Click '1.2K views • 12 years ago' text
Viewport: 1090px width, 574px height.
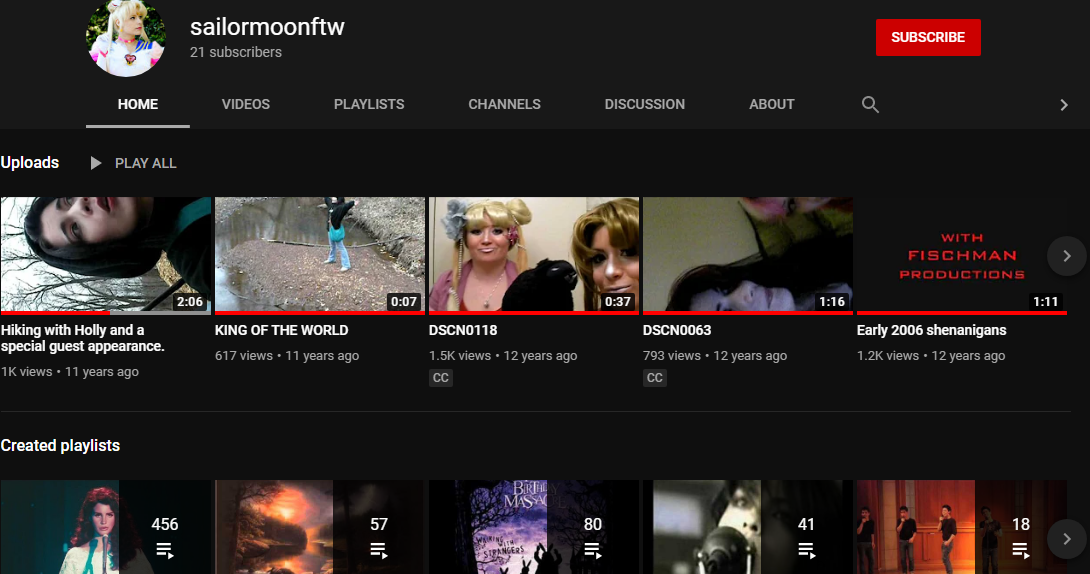click(932, 356)
